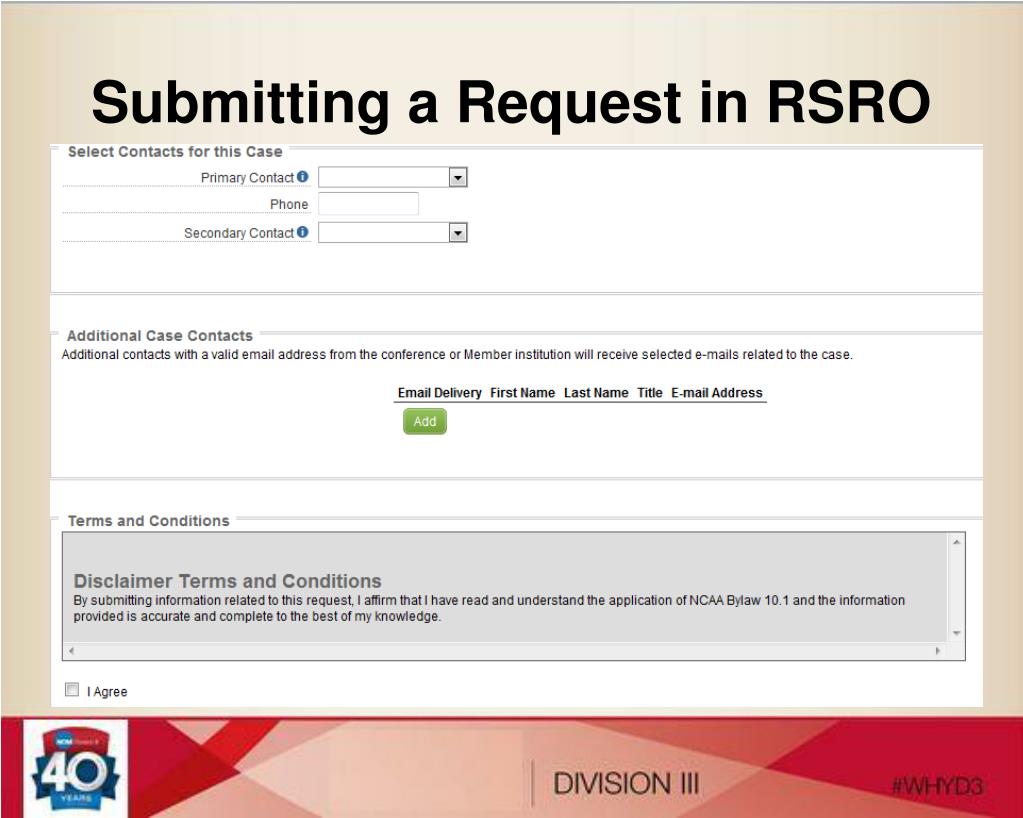Click the Secondary Contact label

click(239, 233)
